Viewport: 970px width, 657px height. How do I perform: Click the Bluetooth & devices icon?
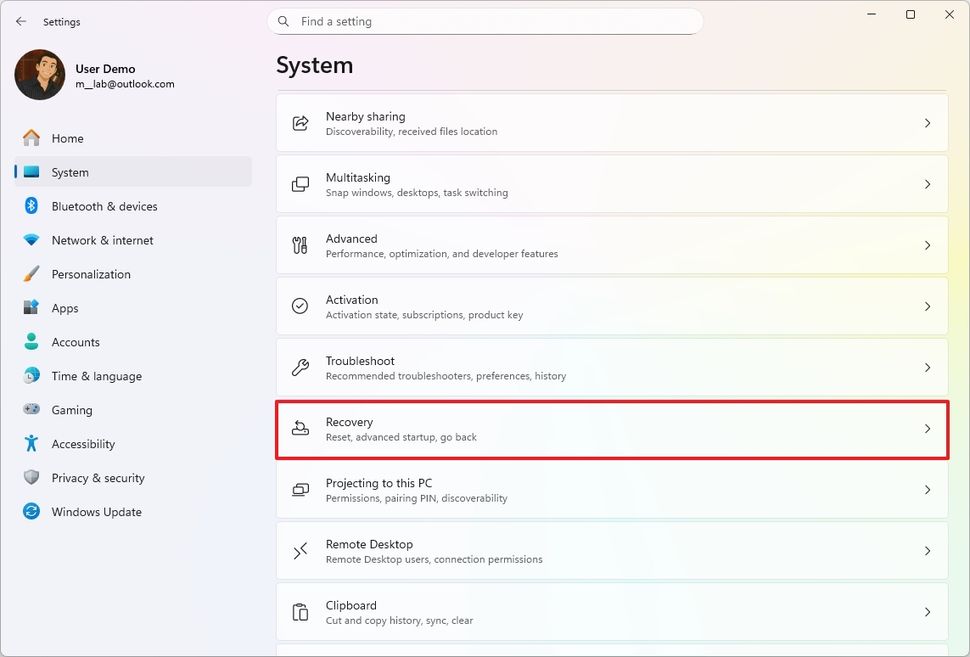tap(32, 206)
